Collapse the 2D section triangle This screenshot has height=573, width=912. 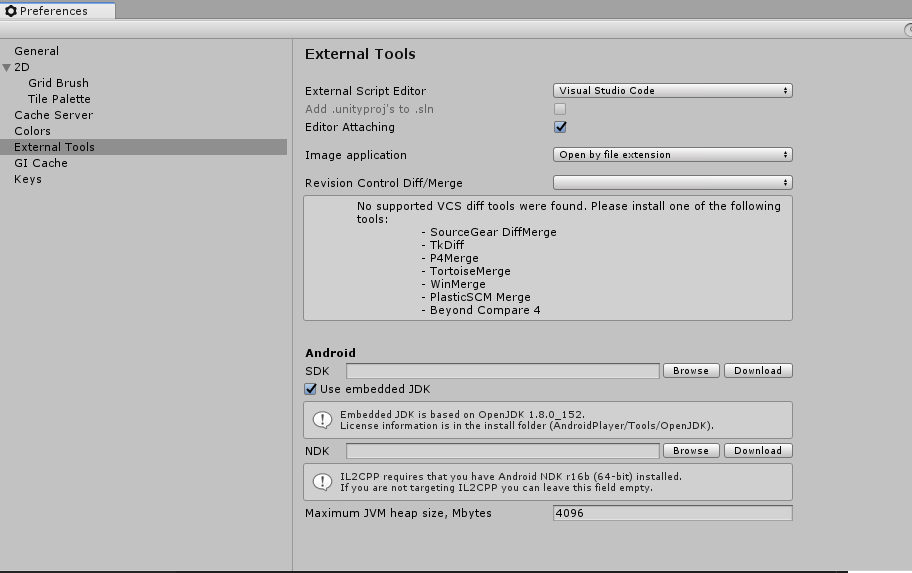click(x=6, y=67)
